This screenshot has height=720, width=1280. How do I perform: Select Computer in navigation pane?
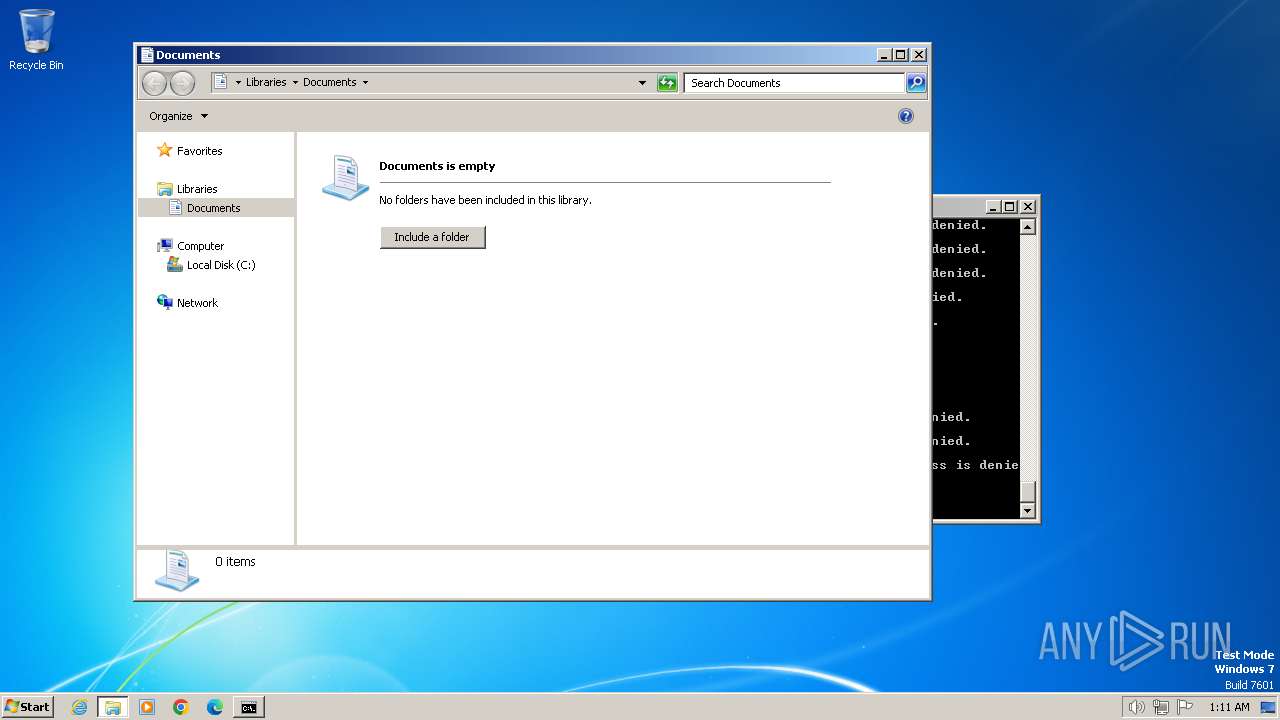(201, 246)
